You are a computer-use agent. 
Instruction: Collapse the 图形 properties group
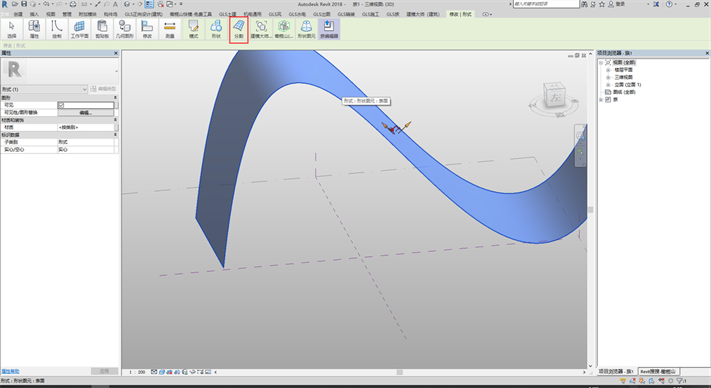click(115, 97)
